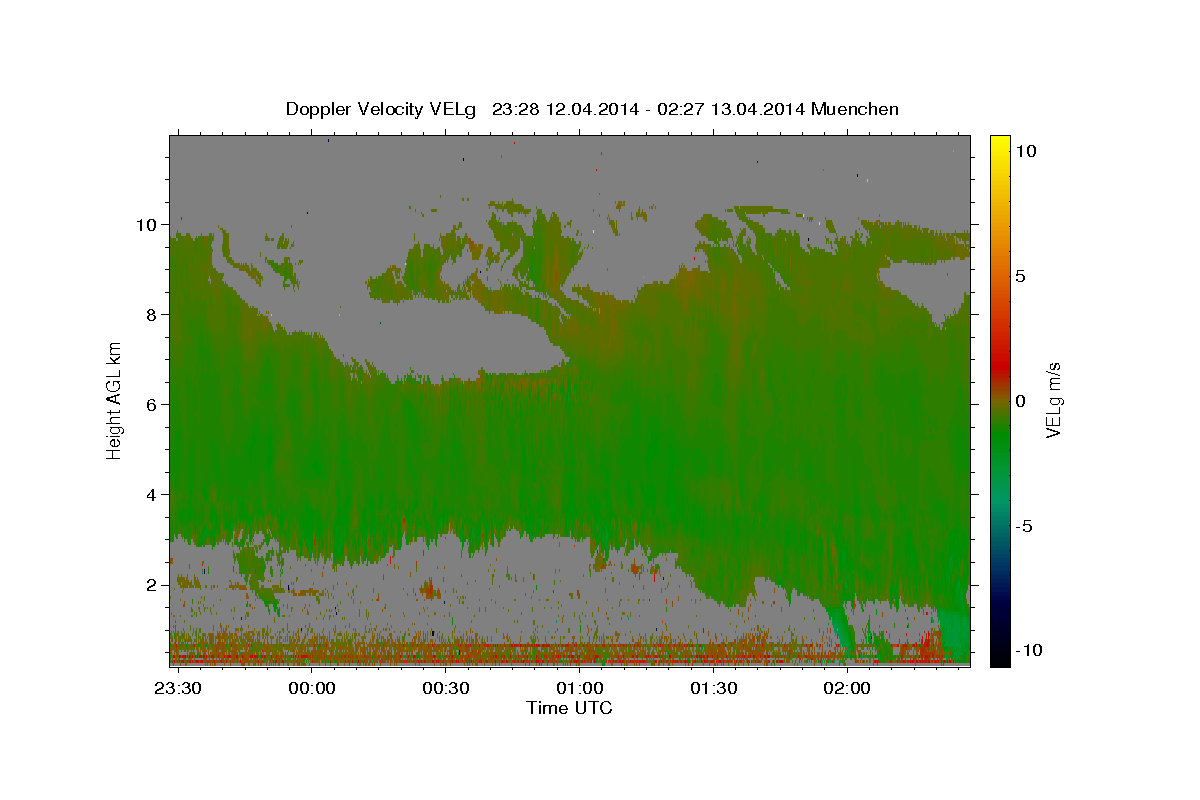Click the height axis value 10 on the left
This screenshot has height=800, width=1200.
tap(147, 225)
